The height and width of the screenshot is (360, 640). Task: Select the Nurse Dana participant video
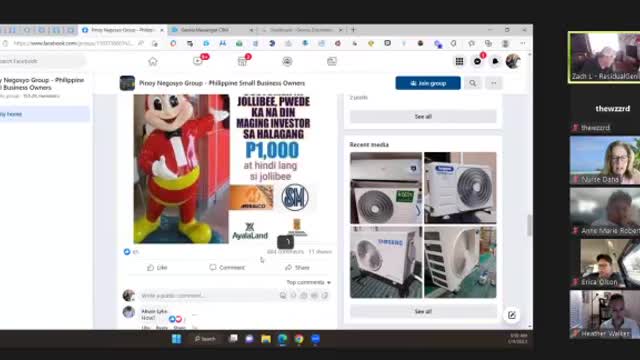(605, 160)
